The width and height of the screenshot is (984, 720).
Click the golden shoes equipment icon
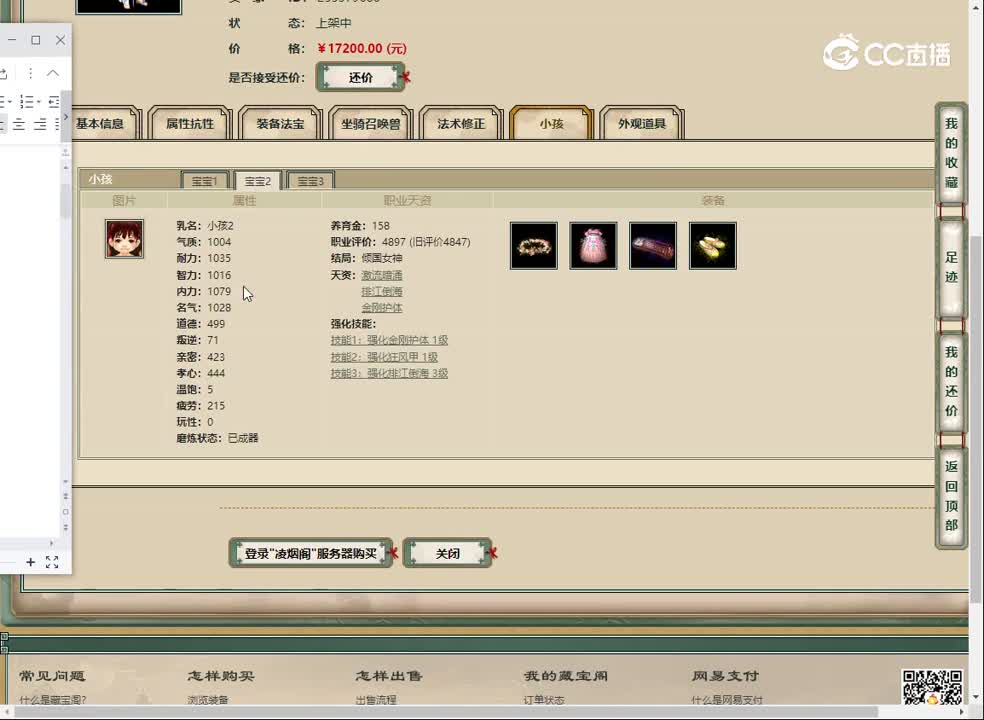[712, 245]
